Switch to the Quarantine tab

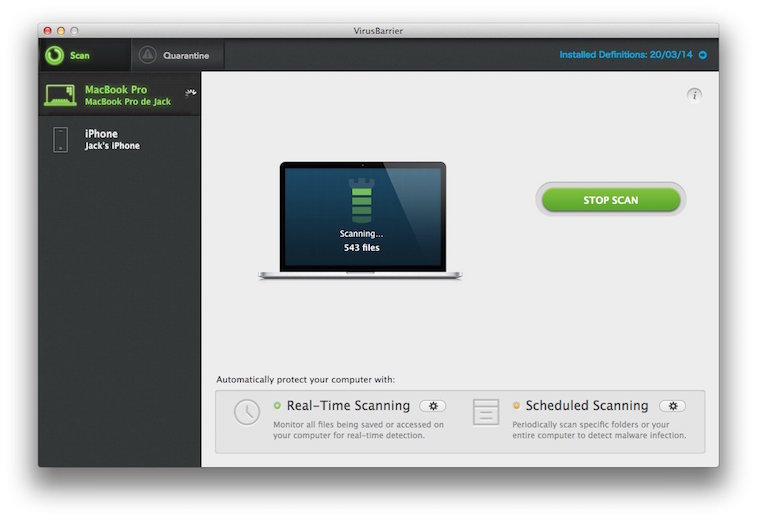pos(185,56)
